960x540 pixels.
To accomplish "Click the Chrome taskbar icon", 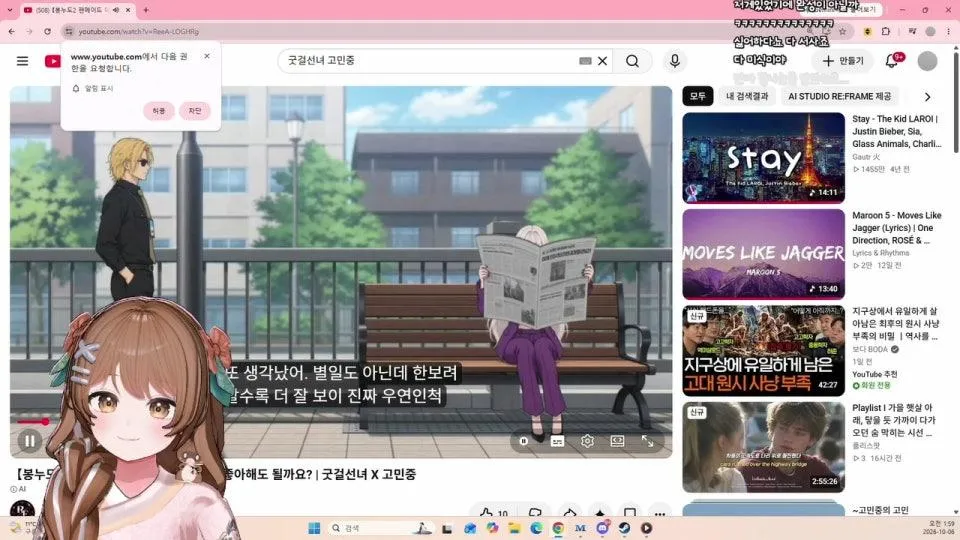I will (x=558, y=528).
